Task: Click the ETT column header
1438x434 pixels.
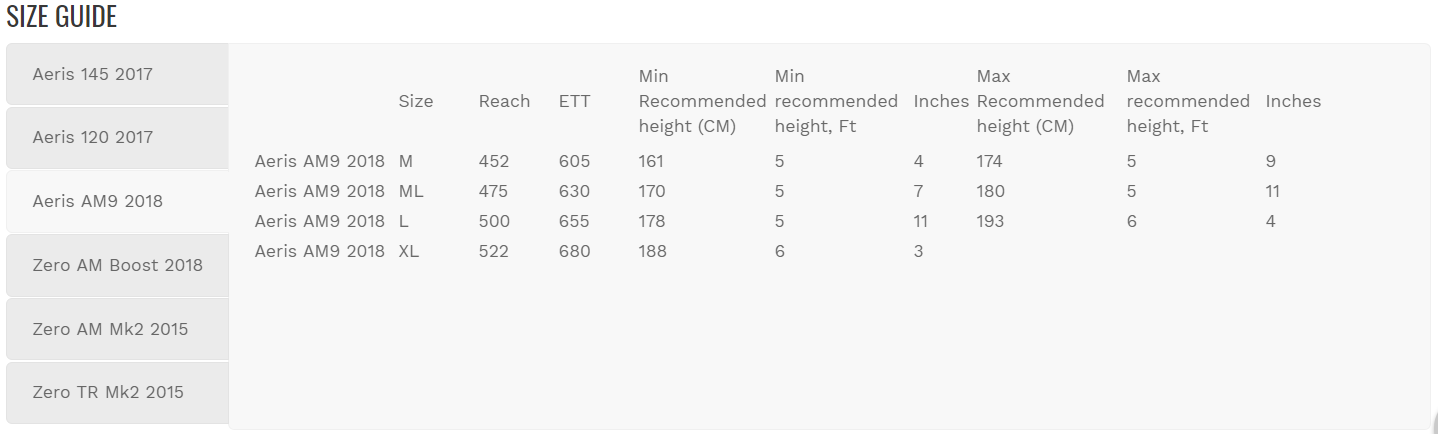Action: (x=574, y=101)
